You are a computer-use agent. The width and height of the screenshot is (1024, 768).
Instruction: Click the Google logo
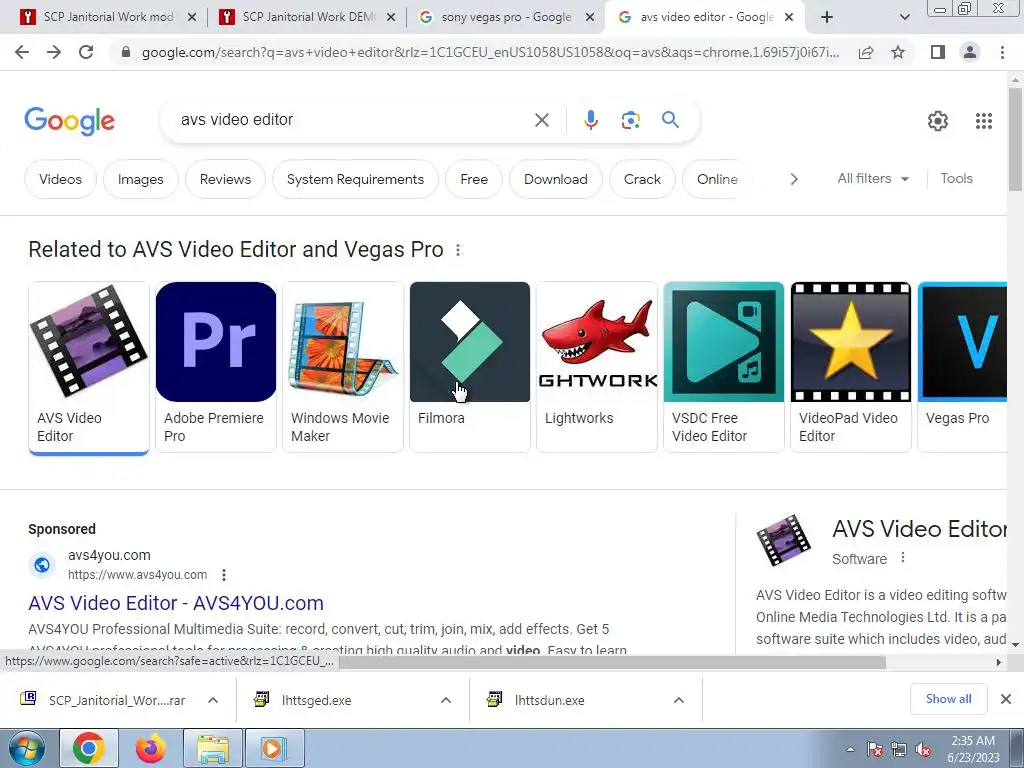69,121
